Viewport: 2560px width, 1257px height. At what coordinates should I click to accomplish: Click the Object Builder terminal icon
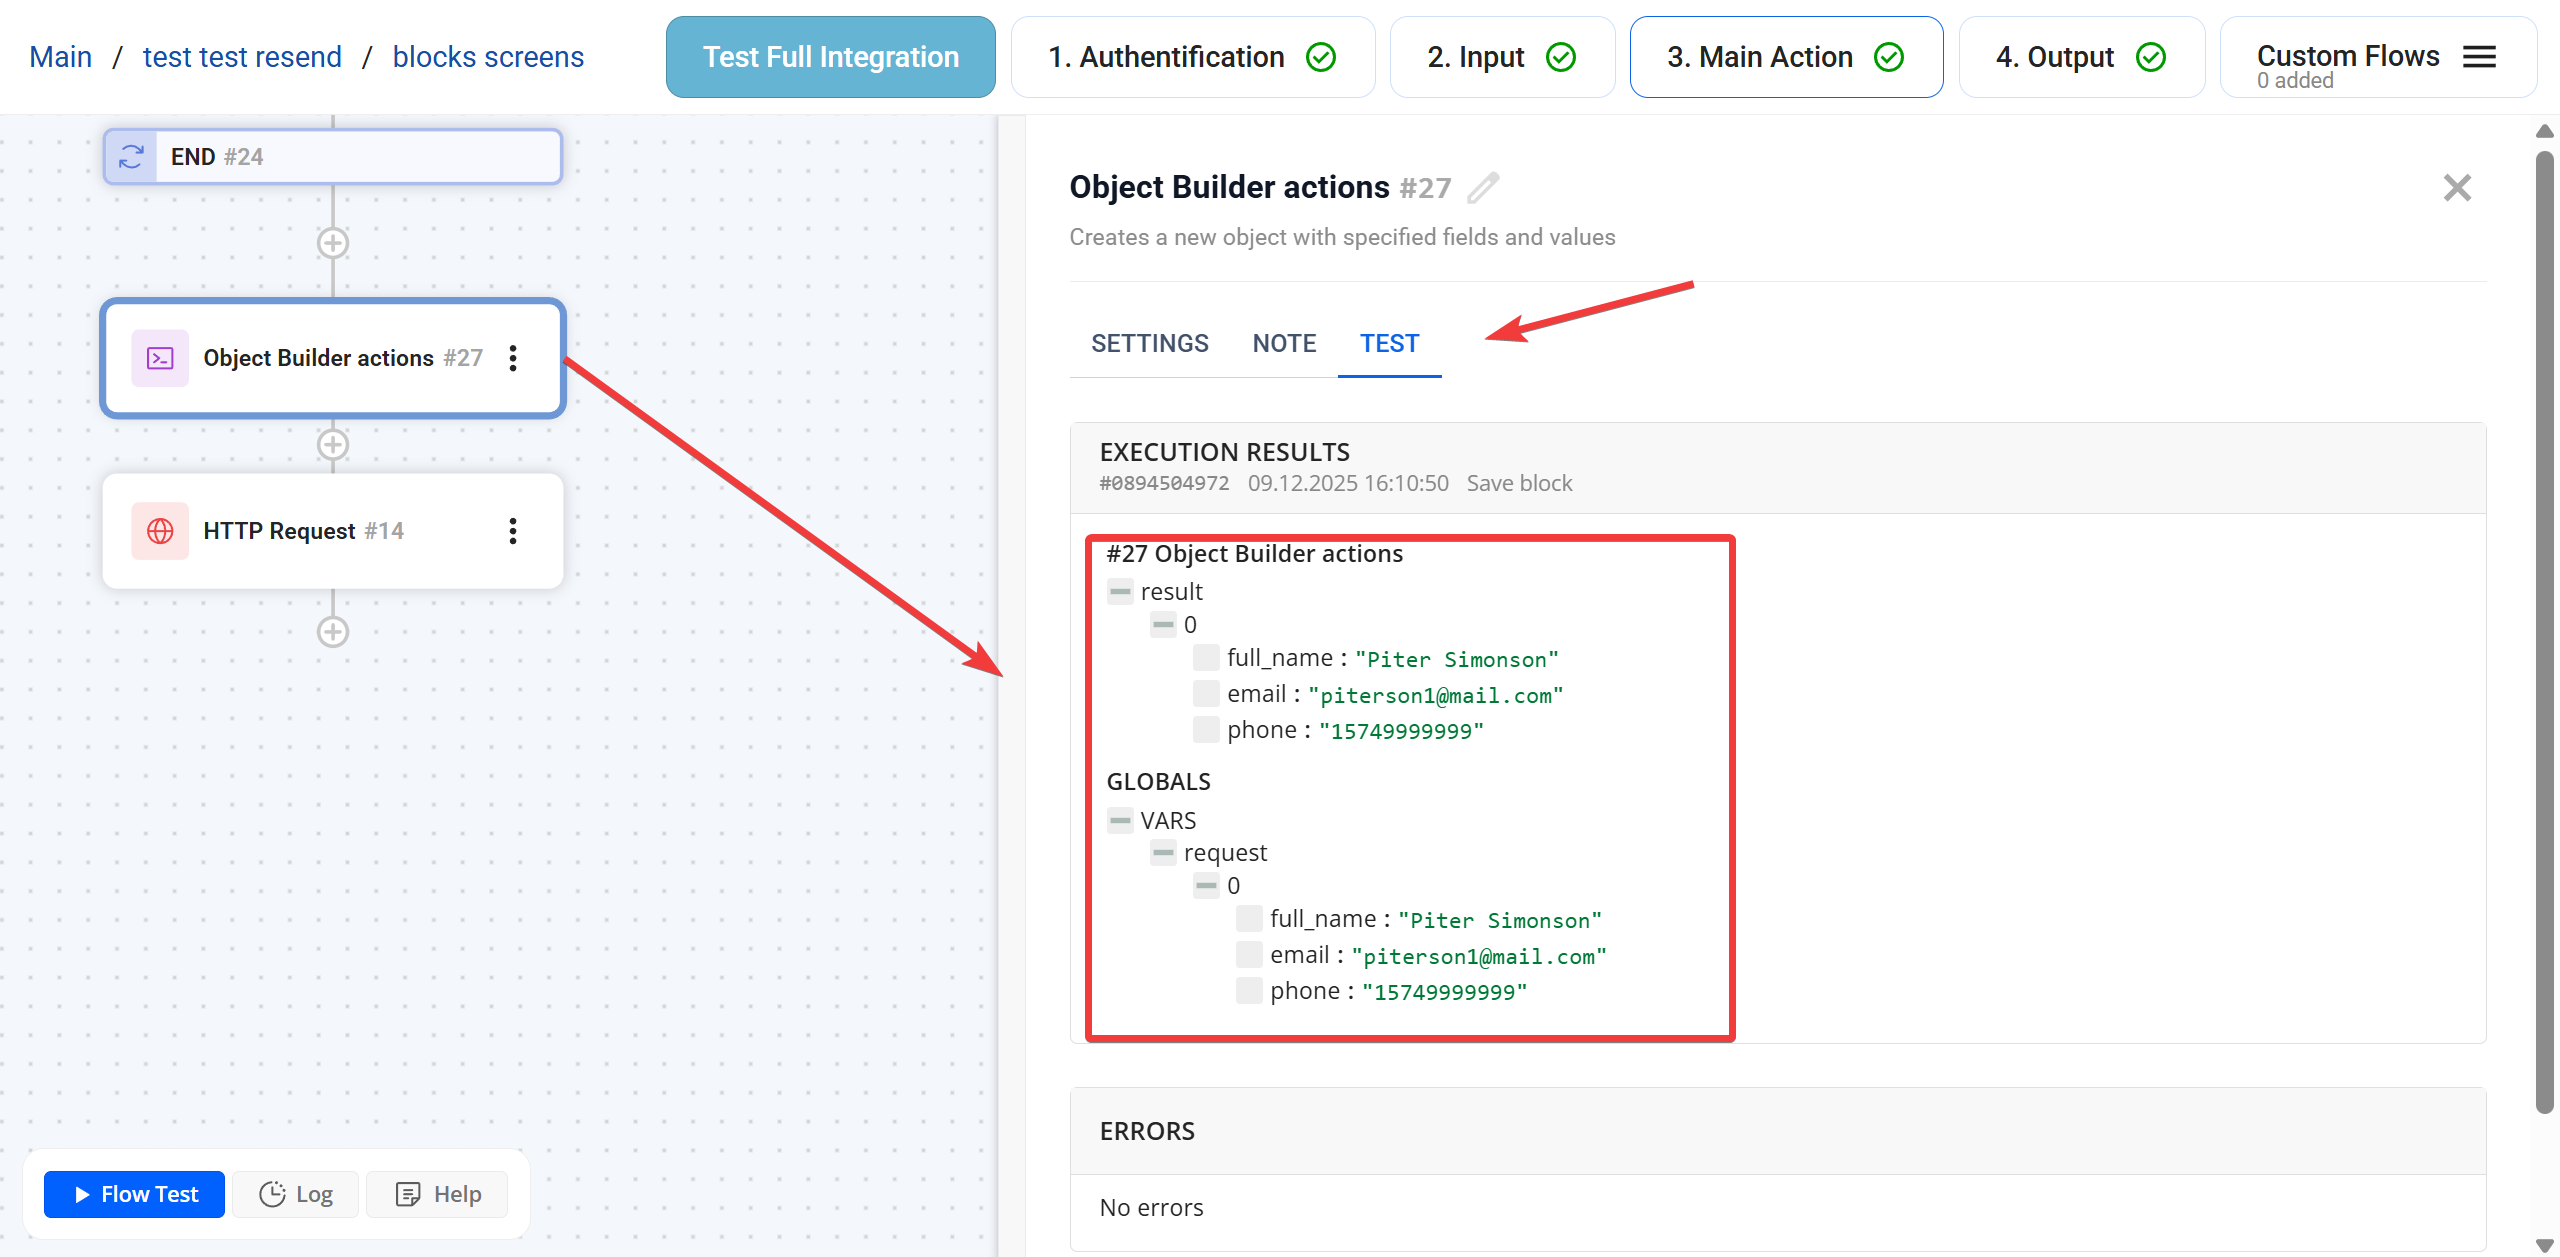pos(160,358)
